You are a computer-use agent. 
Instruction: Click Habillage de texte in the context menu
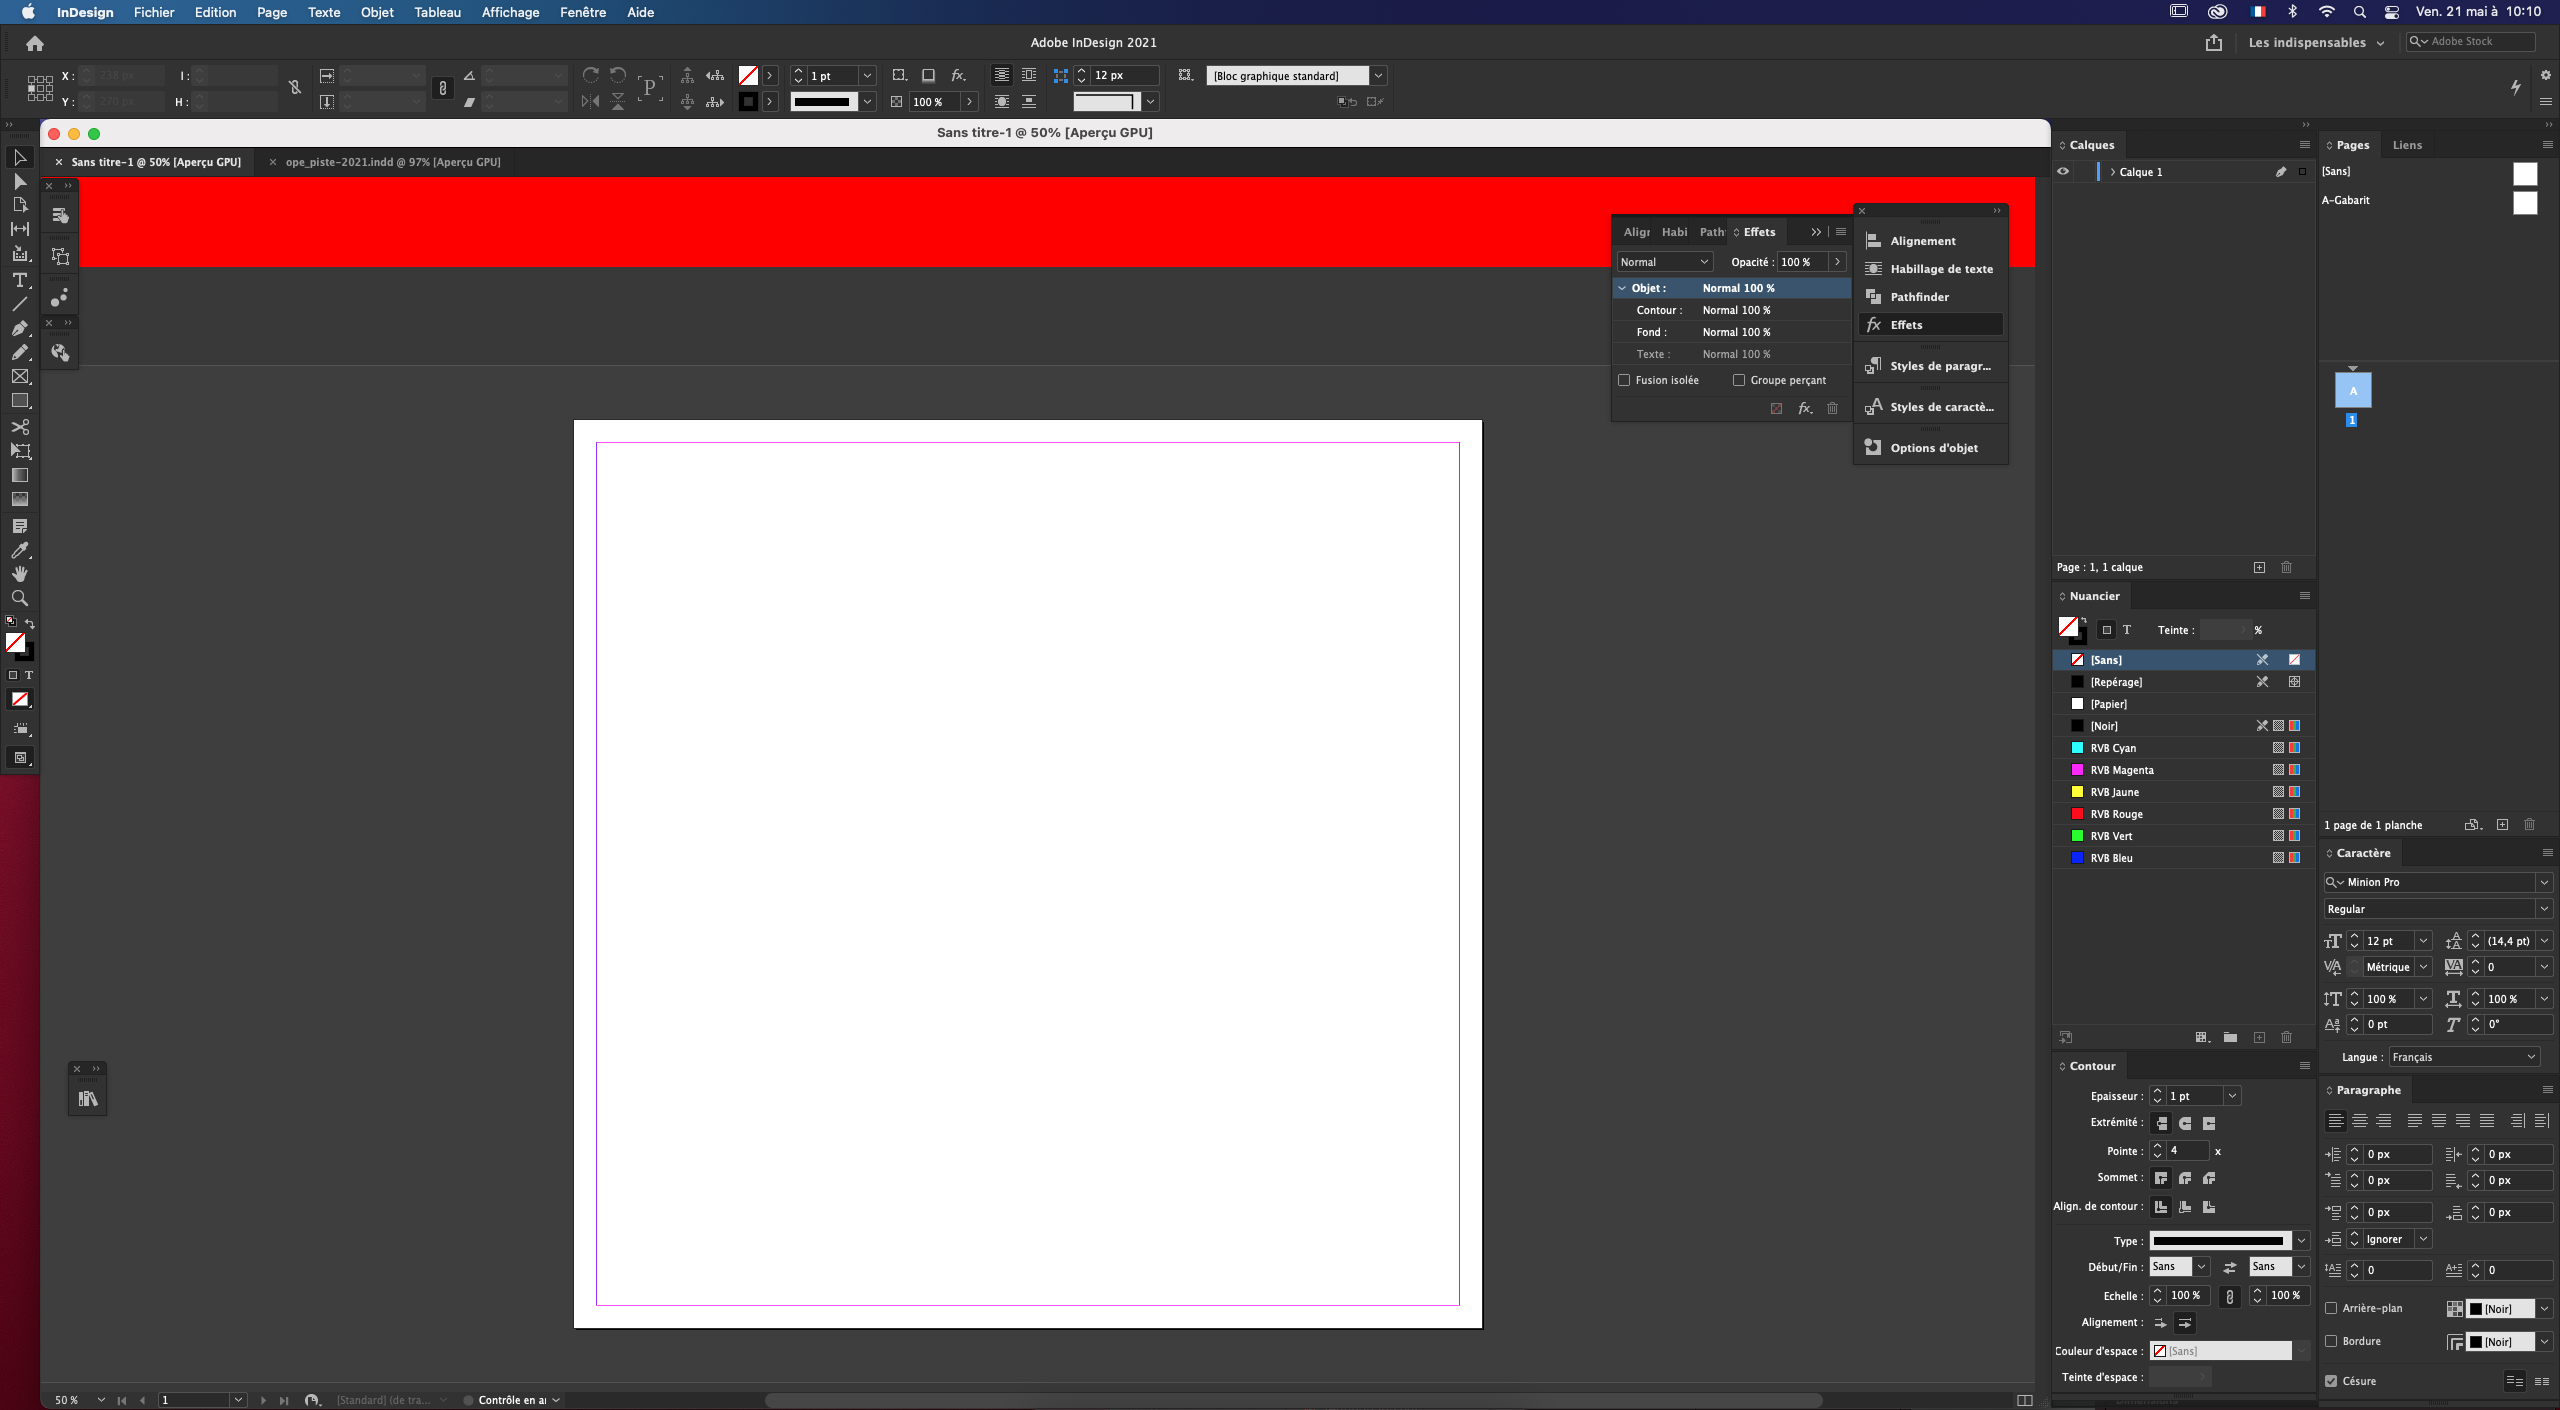(x=1939, y=269)
